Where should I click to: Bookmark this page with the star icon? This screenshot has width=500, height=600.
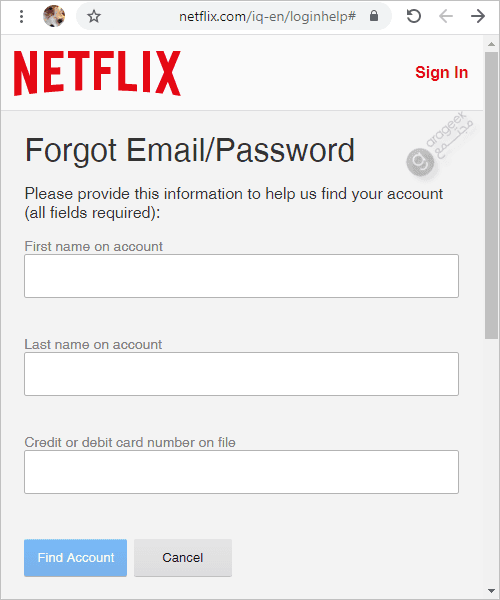pyautogui.click(x=94, y=16)
